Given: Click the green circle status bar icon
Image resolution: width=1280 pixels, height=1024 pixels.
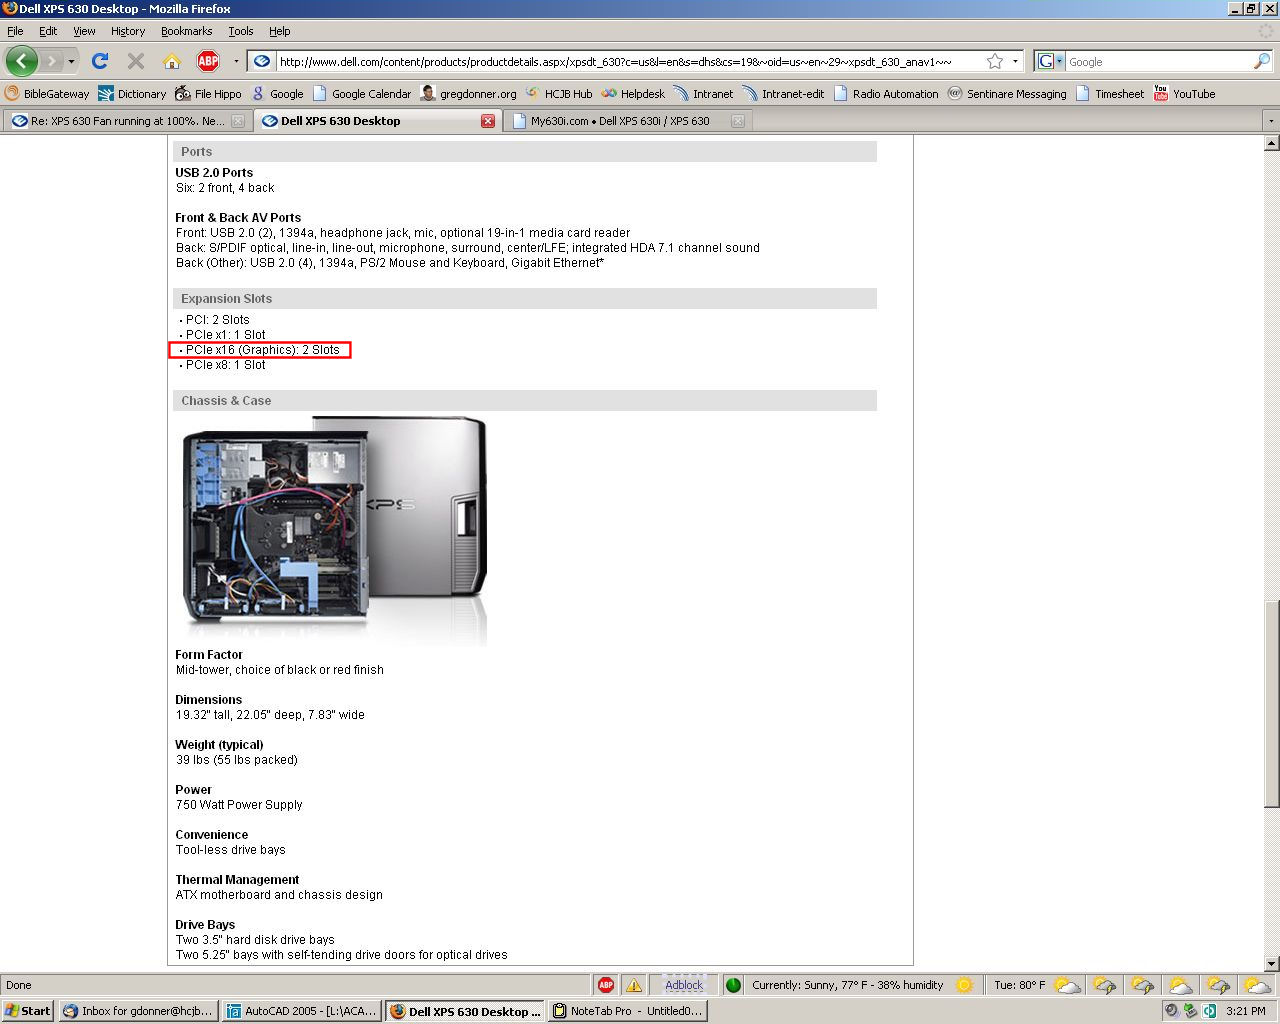Looking at the screenshot, I should [733, 985].
